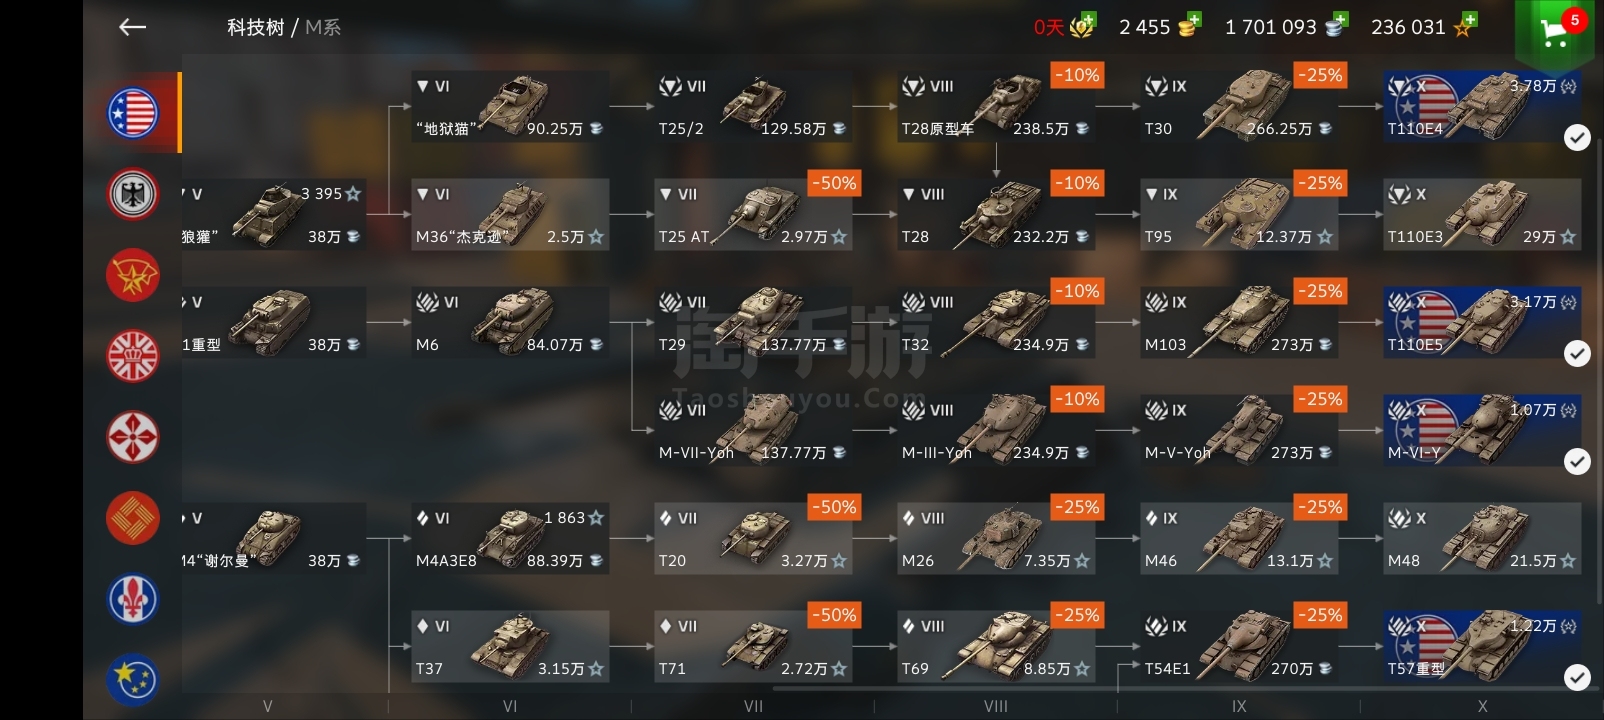Viewport: 1604px width, 720px height.
Task: Select the European nation stars icon
Action: (133, 678)
